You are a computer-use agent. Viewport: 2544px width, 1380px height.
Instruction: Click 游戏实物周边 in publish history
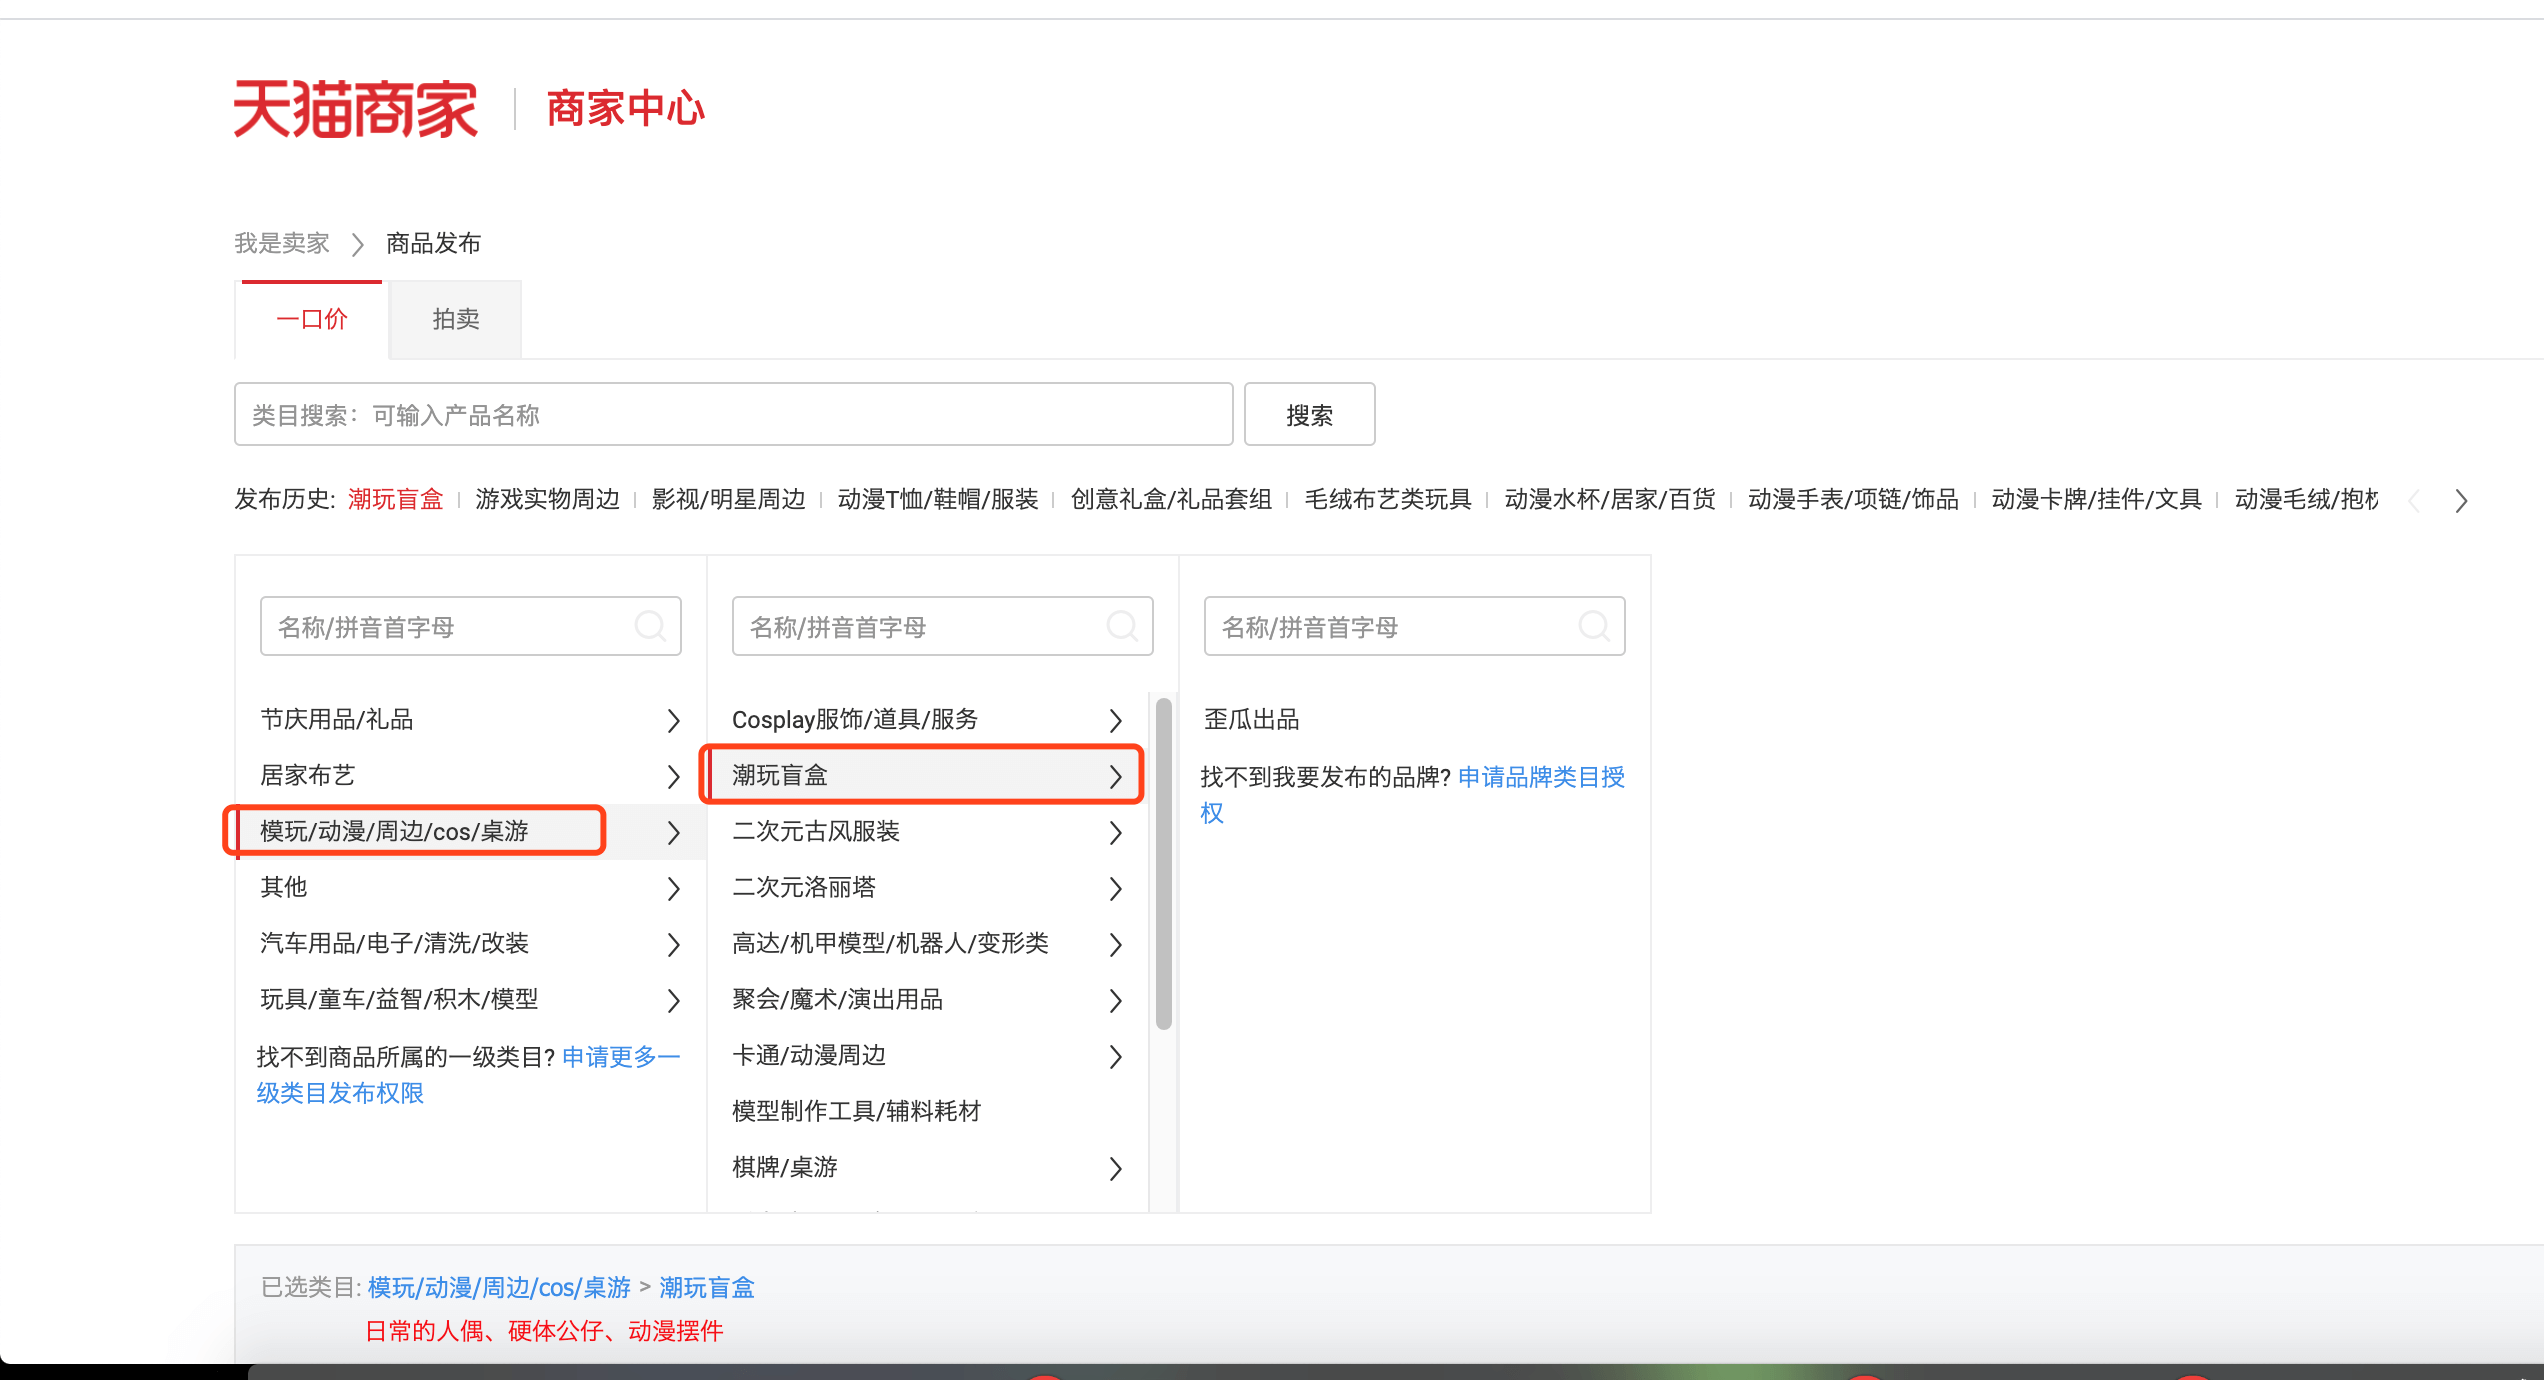point(547,499)
